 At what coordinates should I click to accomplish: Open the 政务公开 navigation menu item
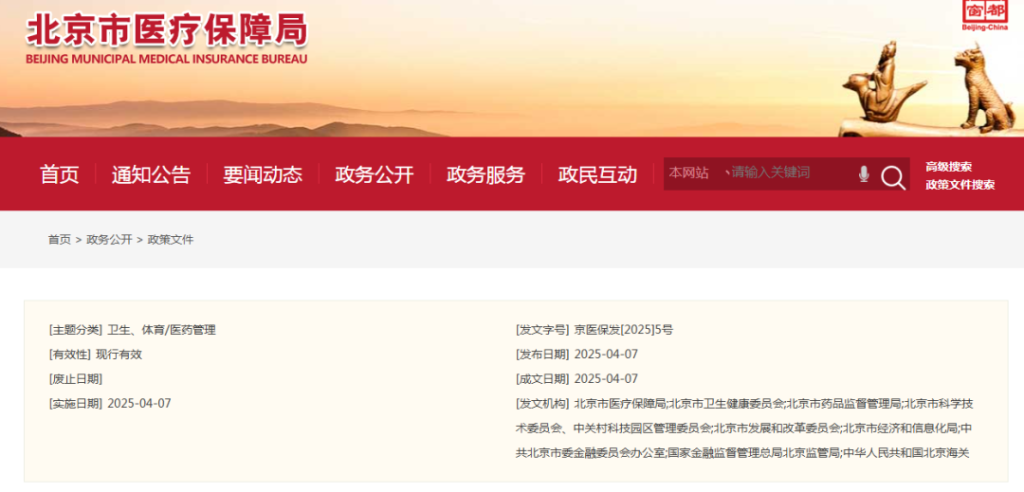click(x=374, y=175)
